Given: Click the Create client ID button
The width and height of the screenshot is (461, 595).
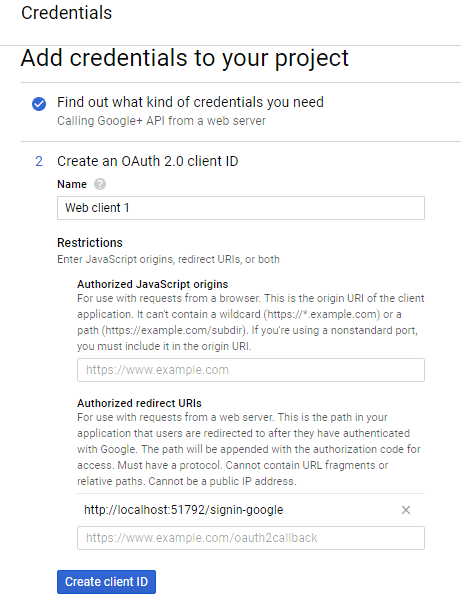Looking at the screenshot, I should (x=106, y=582).
